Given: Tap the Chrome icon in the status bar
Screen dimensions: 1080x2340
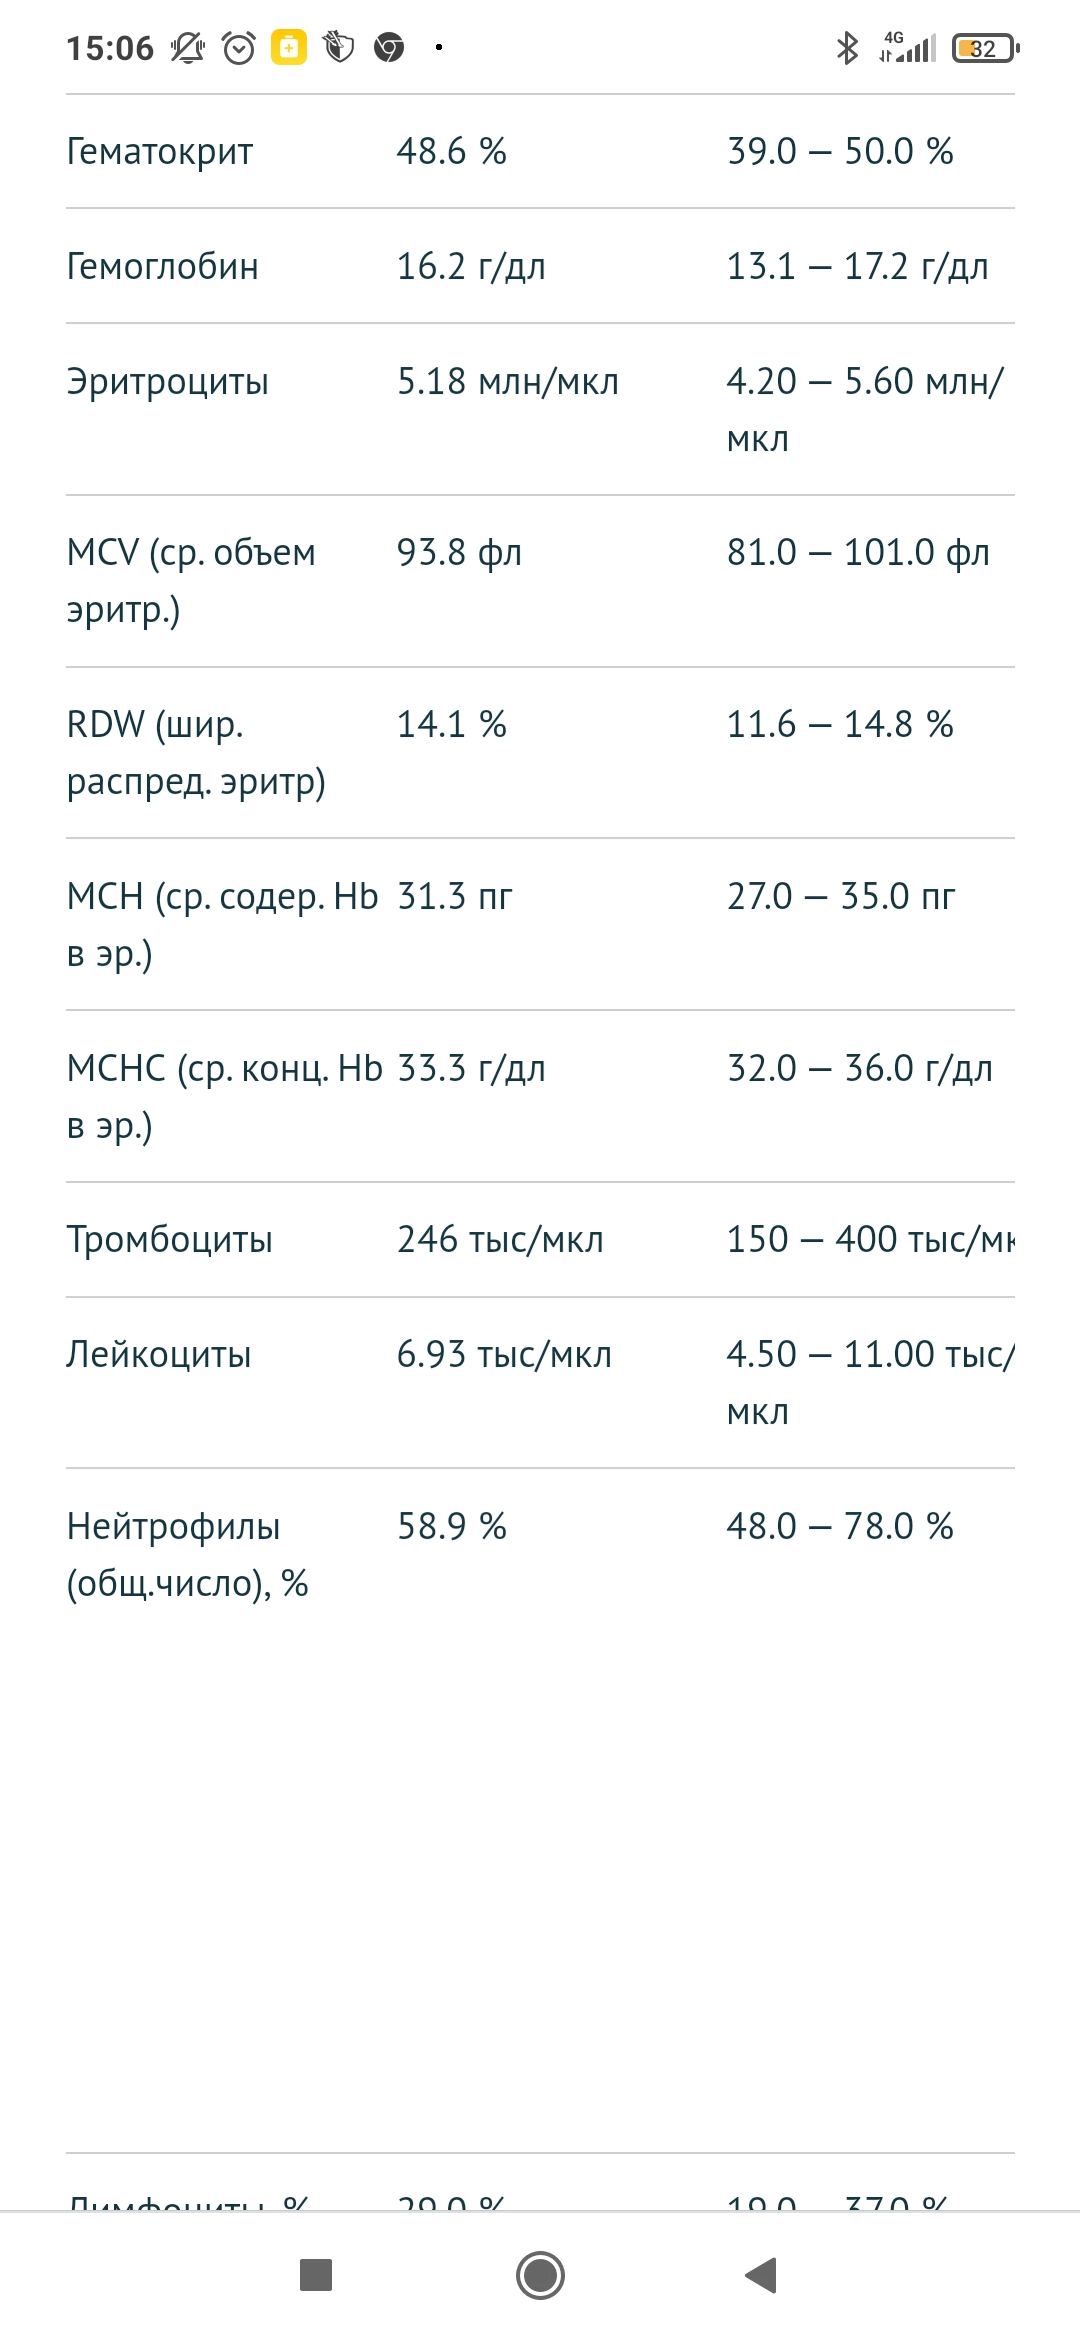Looking at the screenshot, I should click(x=389, y=47).
